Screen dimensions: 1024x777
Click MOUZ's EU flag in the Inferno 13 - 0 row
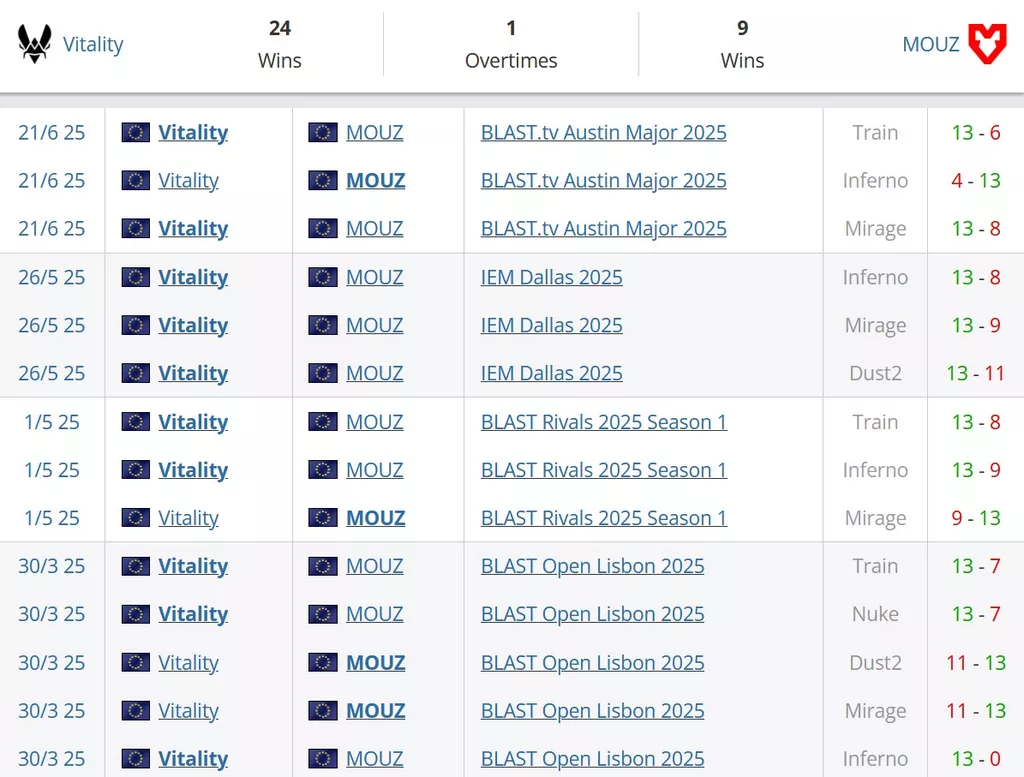(323, 759)
